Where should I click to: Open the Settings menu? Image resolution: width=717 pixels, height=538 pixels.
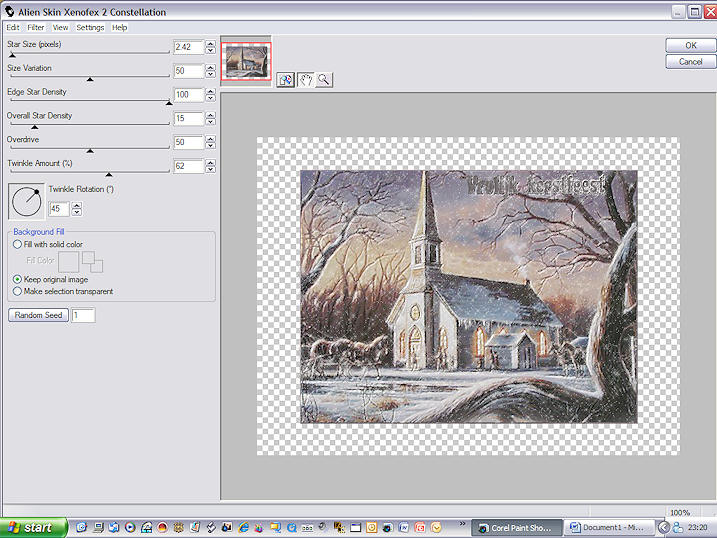click(x=90, y=27)
